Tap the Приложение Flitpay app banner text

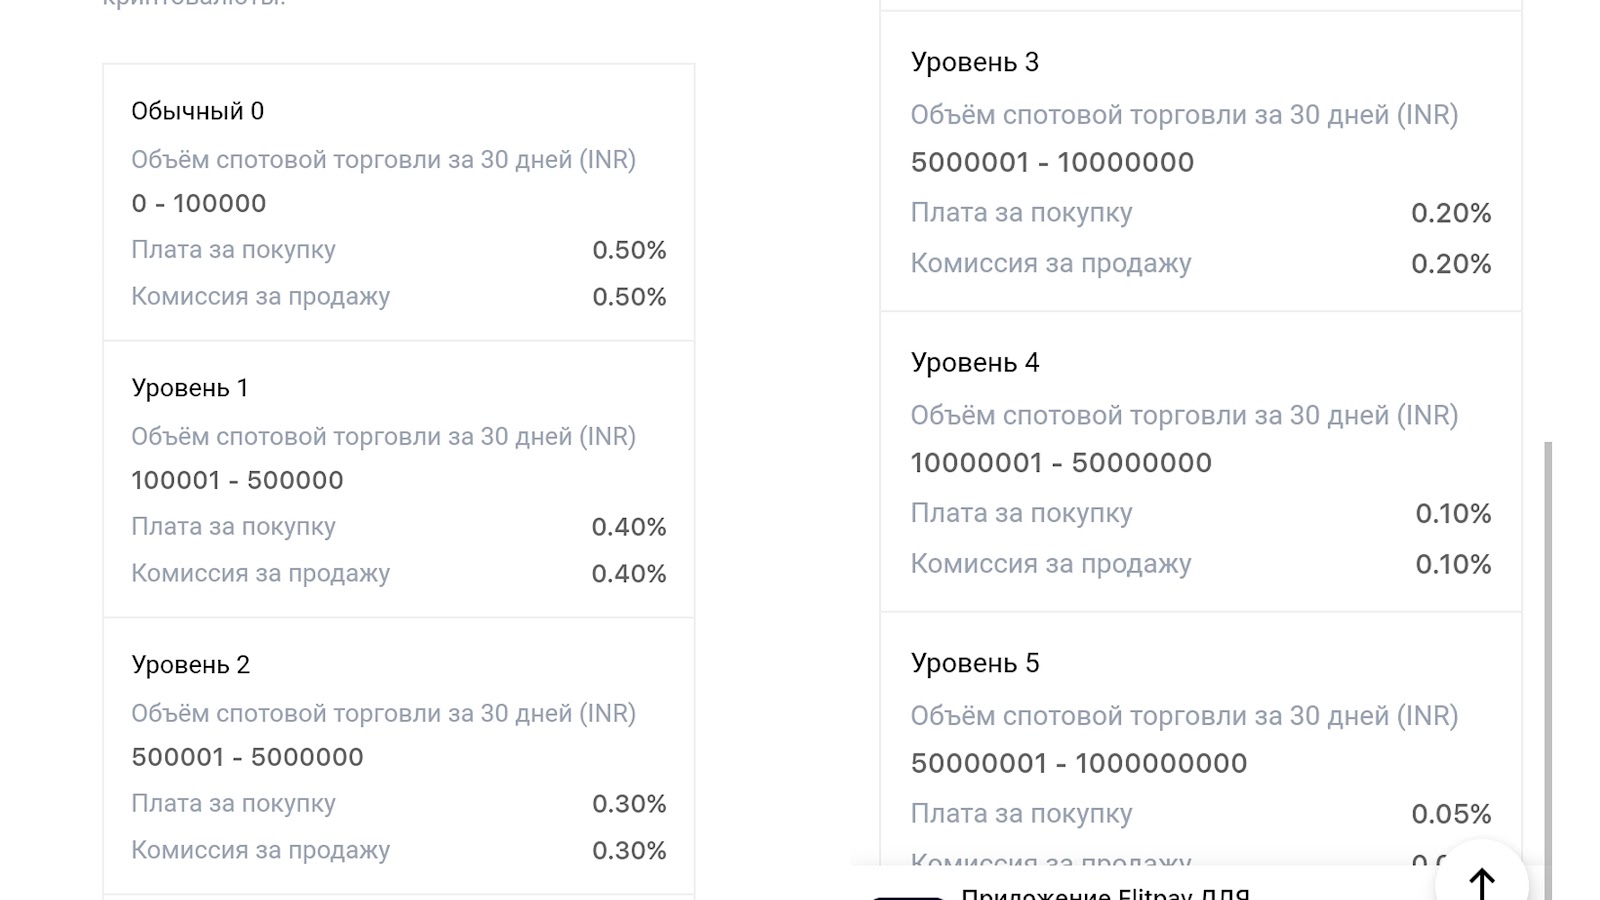click(1105, 893)
